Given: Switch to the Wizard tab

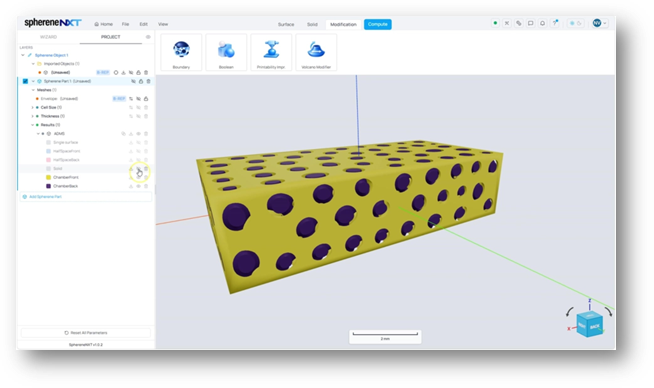Looking at the screenshot, I should [48, 37].
